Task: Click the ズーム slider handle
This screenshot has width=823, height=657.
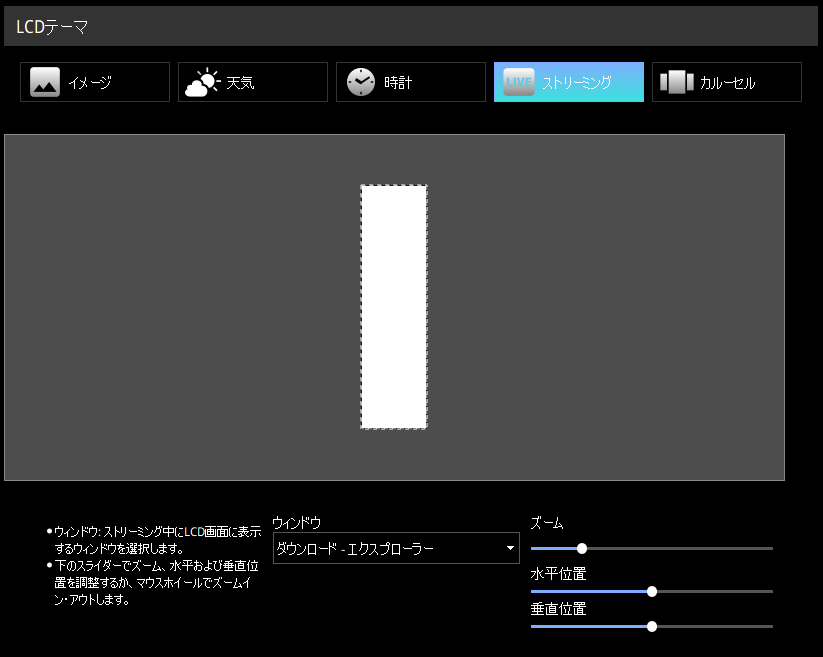Action: pos(582,548)
